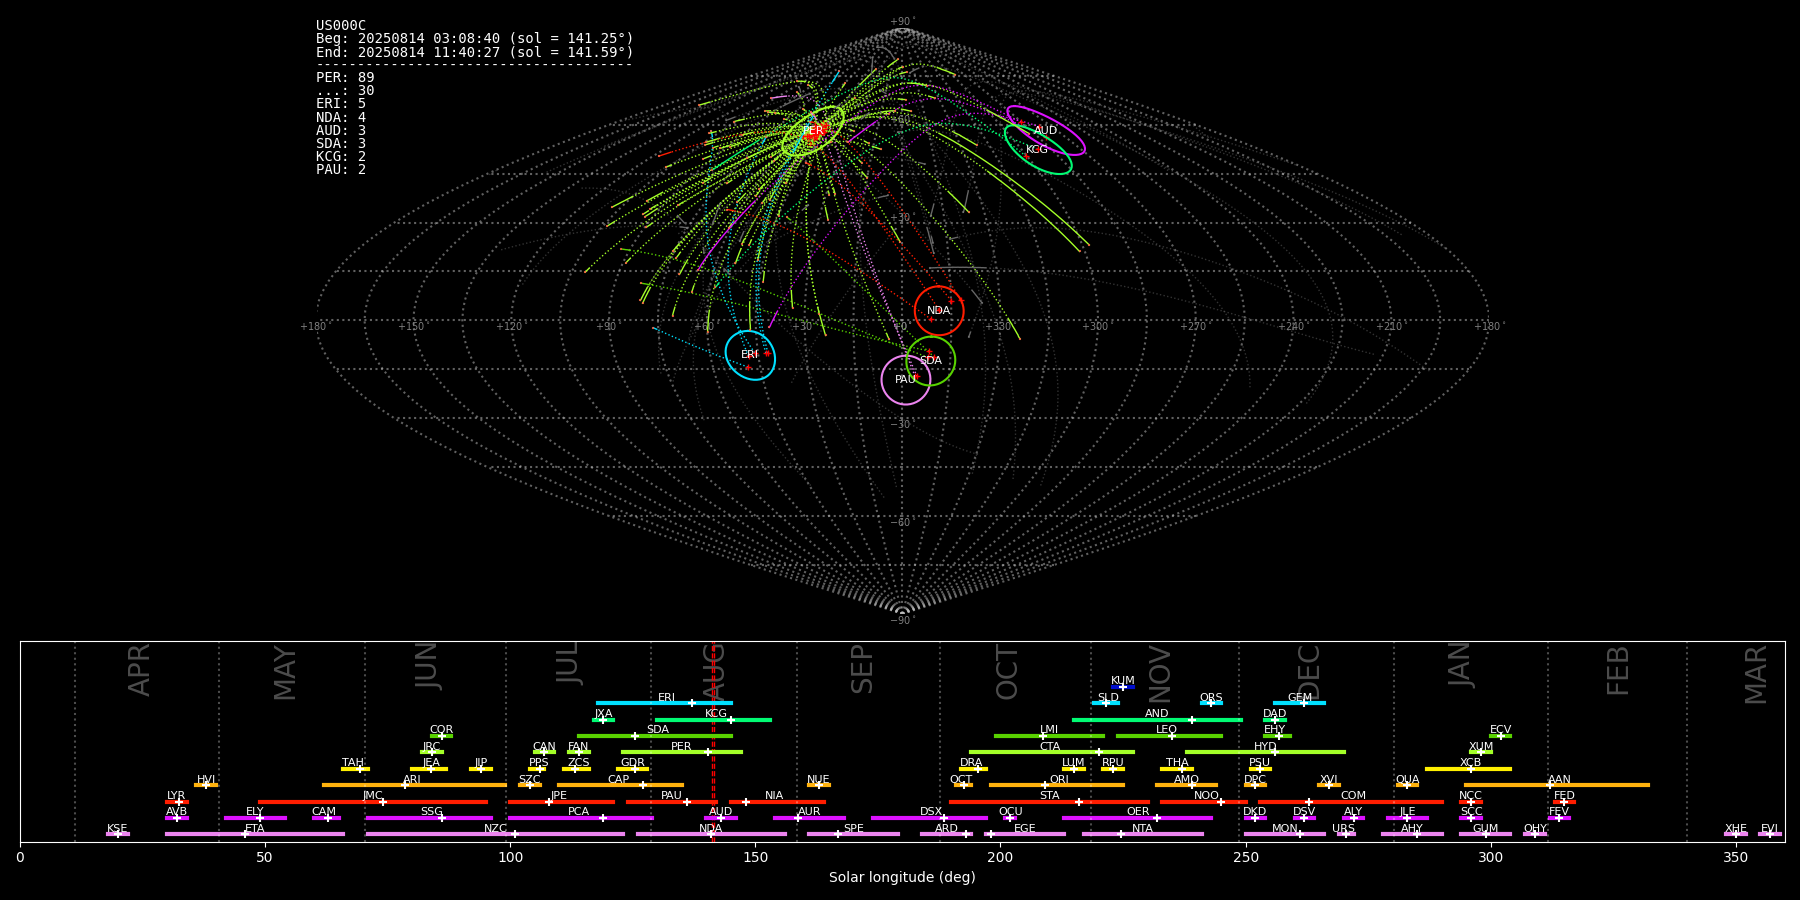The image size is (1800, 900).
Task: Click the HYD shower bar in timeline
Action: coord(1265,752)
